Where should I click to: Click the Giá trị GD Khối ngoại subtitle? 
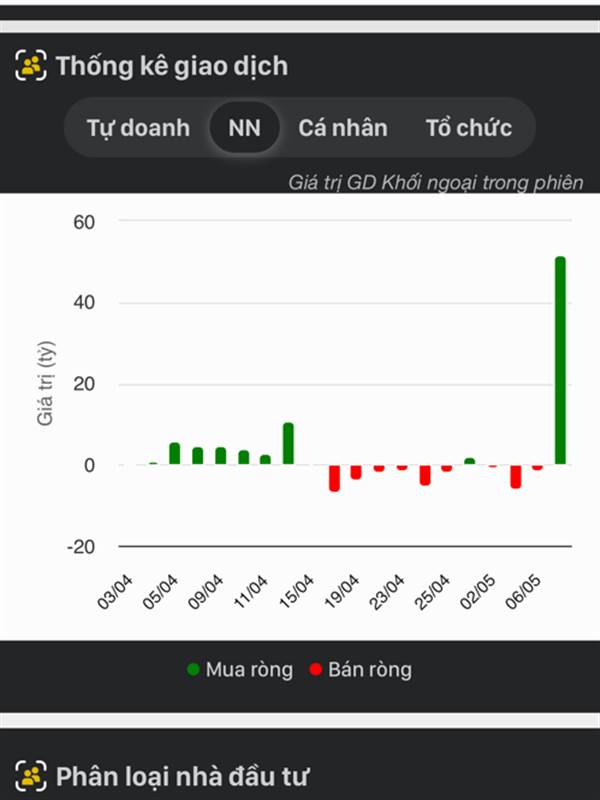(435, 183)
